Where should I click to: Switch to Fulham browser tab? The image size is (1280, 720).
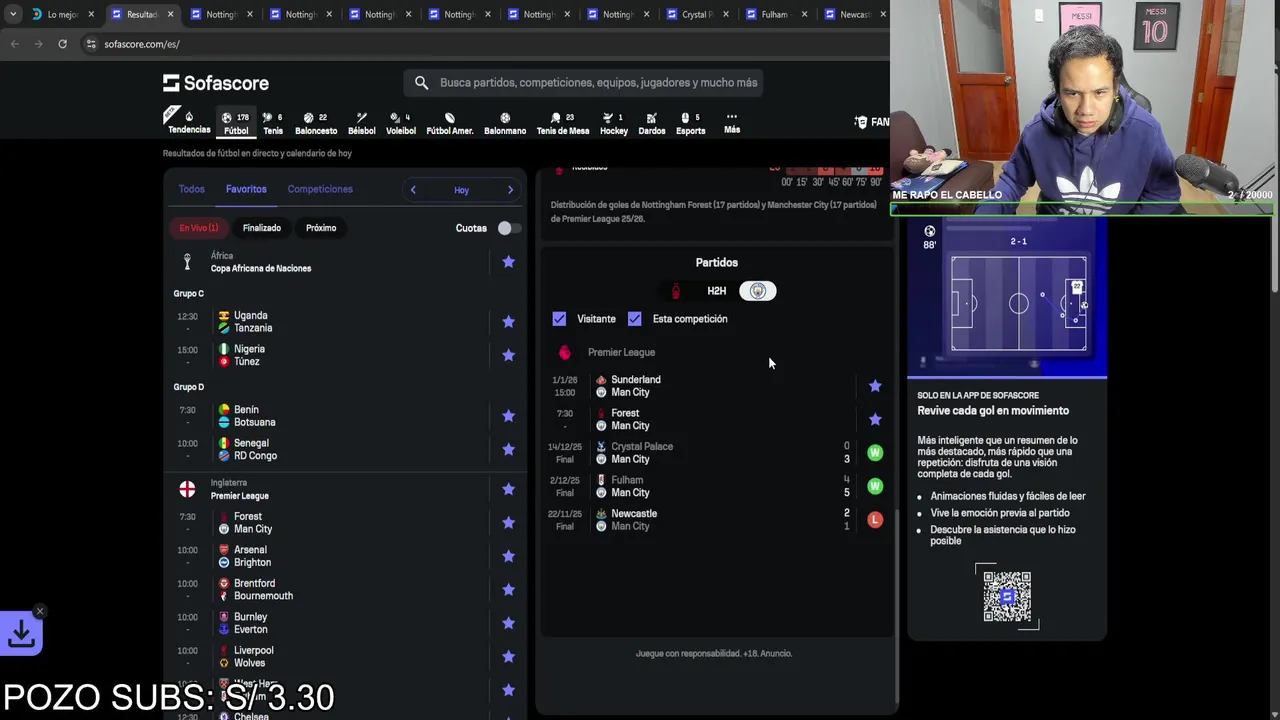point(776,15)
